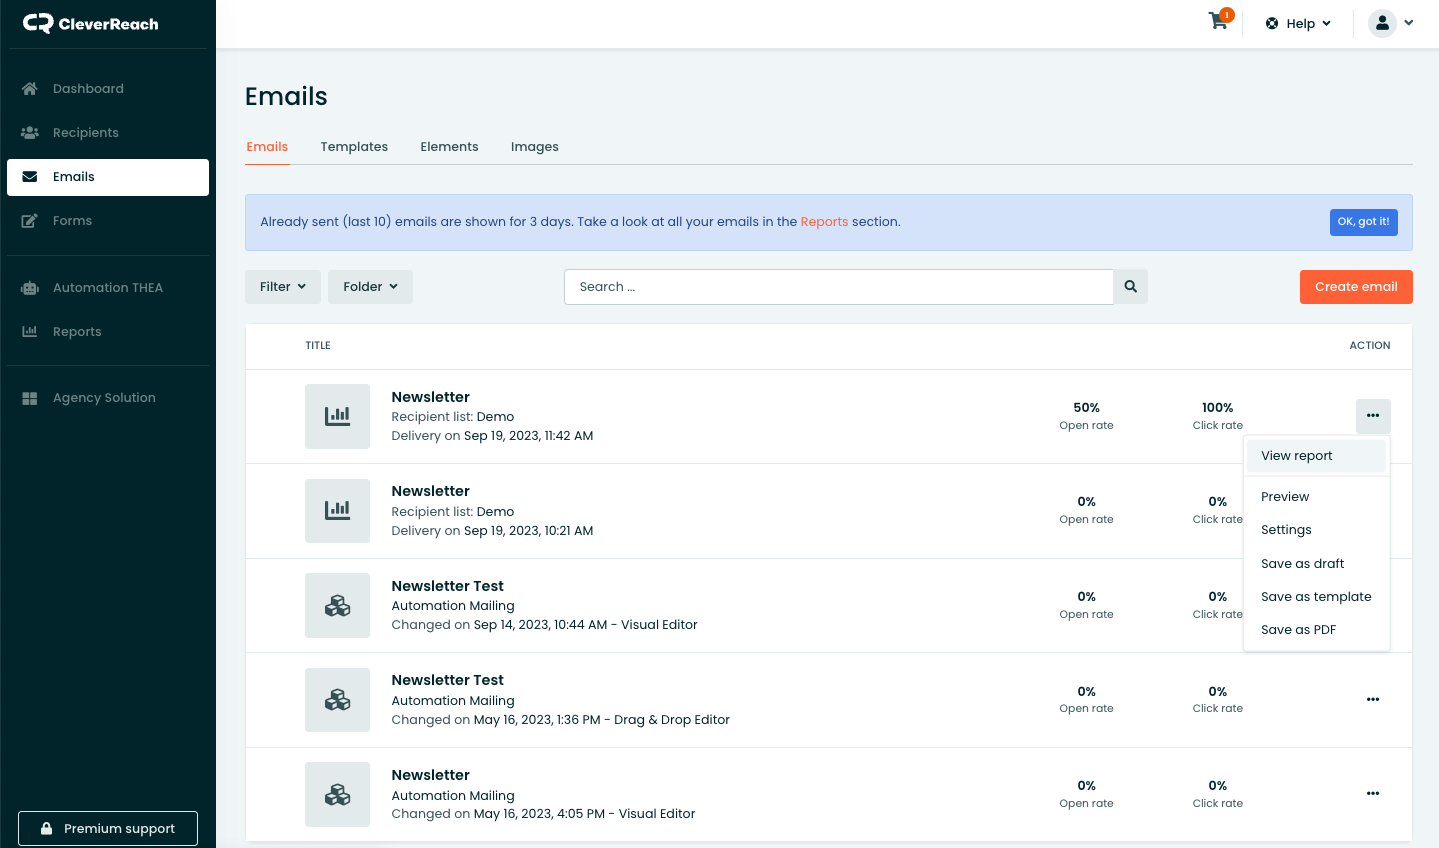Click the CleverReach logo
The height and width of the screenshot is (848, 1439).
[x=91, y=23]
